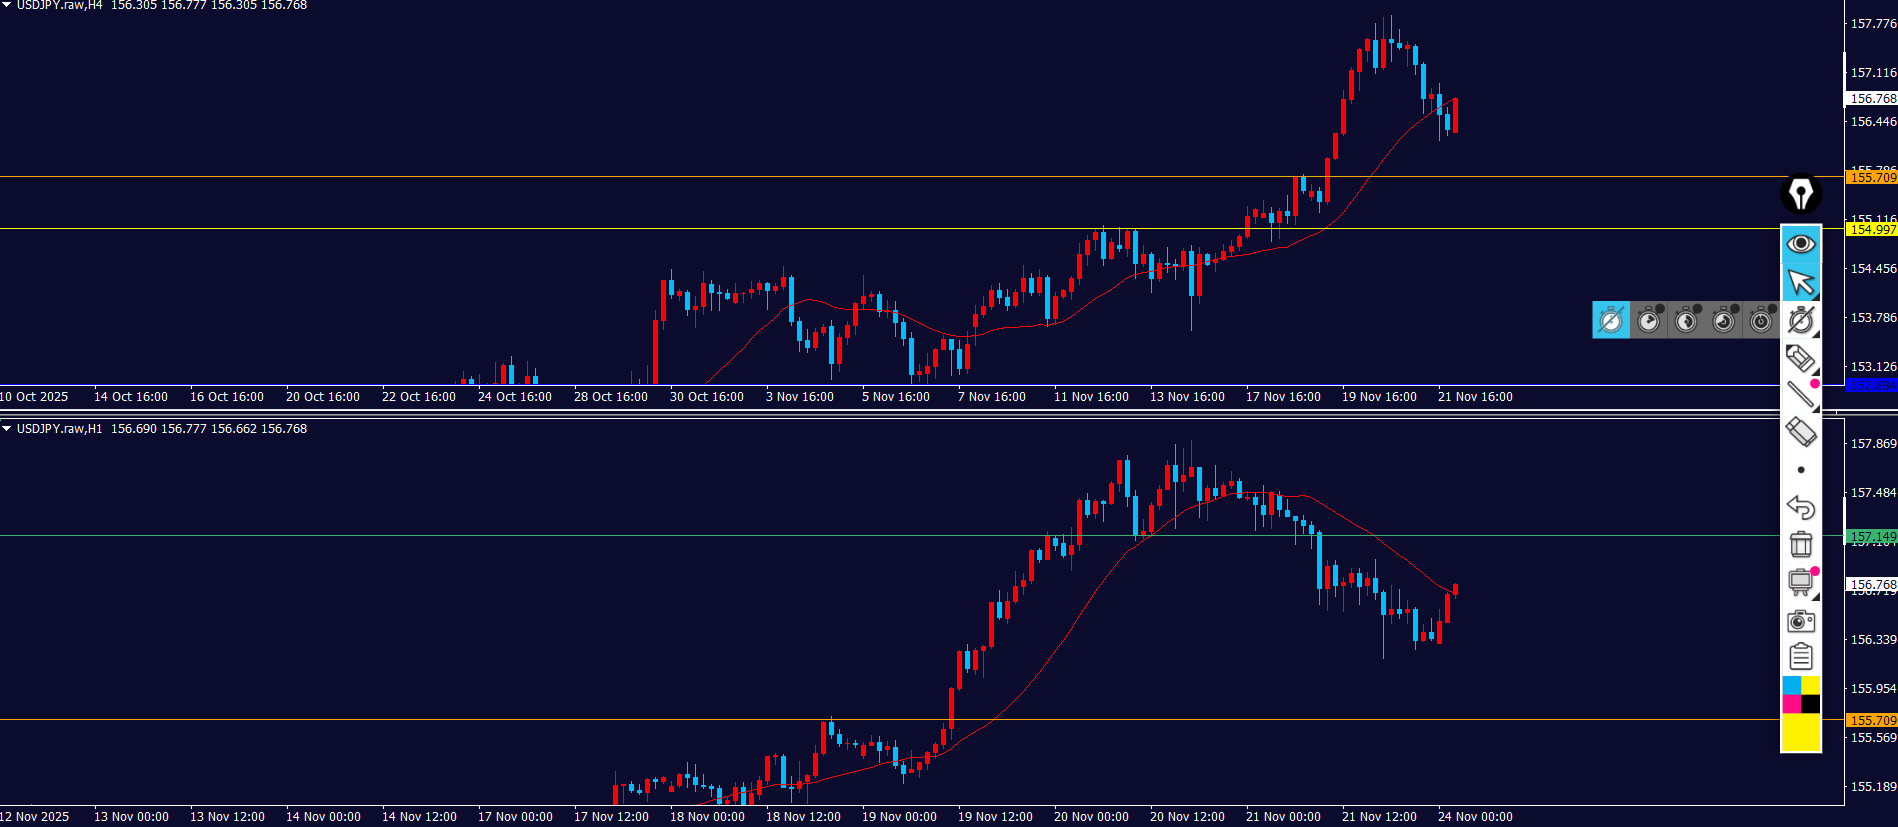This screenshot has height=827, width=1898.
Task: Select the highlighter tool
Action: (1800, 357)
